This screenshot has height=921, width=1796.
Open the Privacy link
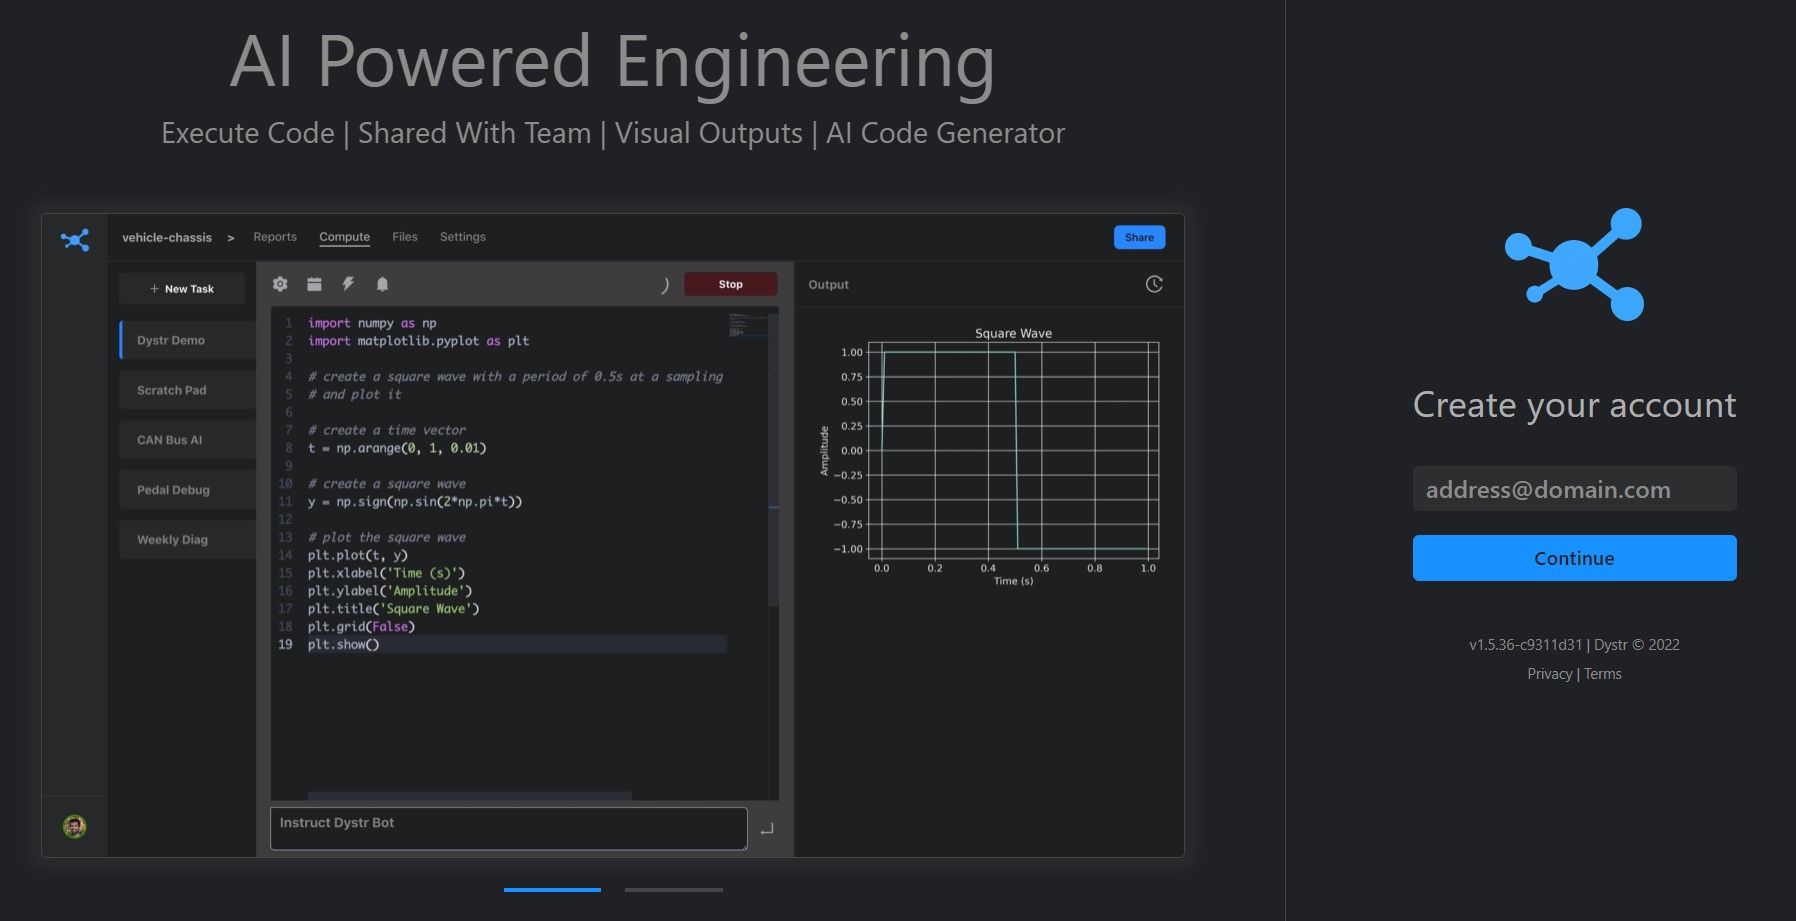[x=1548, y=673]
